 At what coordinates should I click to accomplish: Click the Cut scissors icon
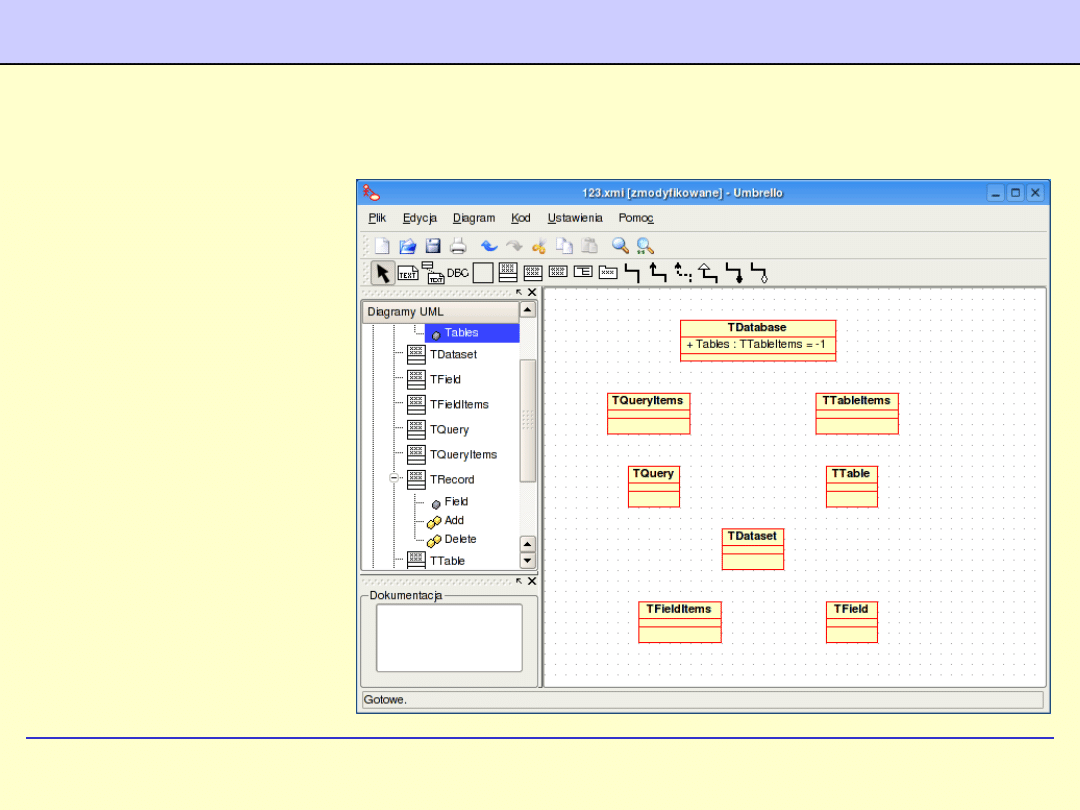coord(539,246)
